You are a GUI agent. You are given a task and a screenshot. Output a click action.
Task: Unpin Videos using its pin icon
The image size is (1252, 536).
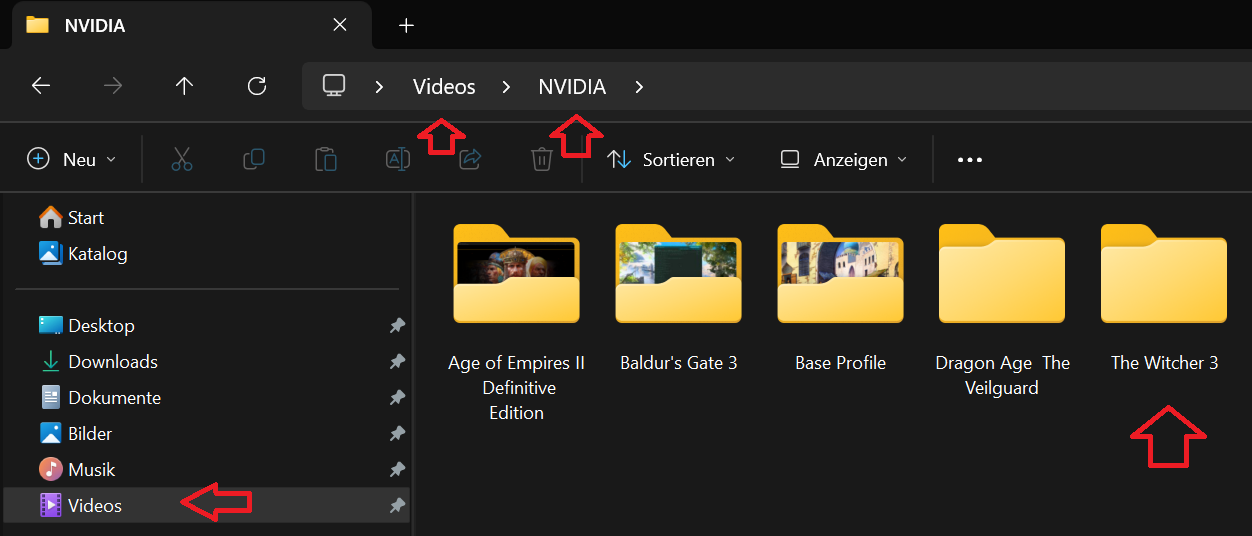pos(397,506)
